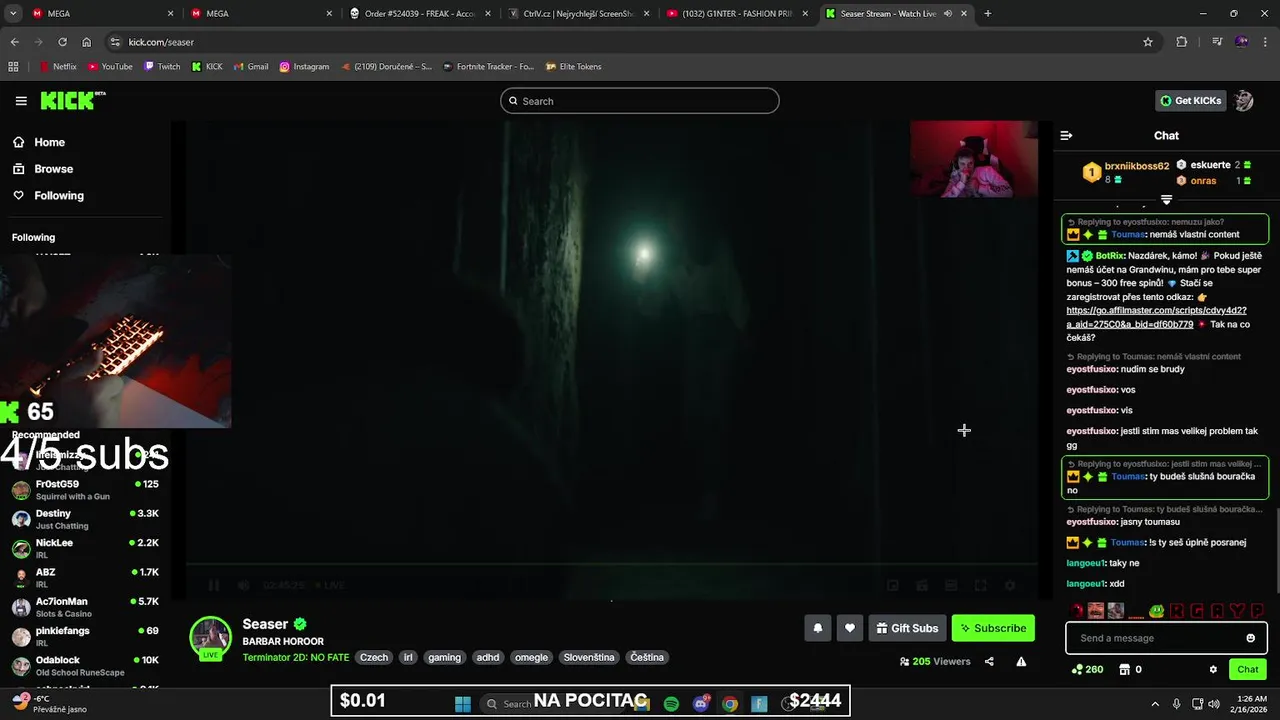Click brxniikboss62 in gift leaderboard
This screenshot has width=1280, height=720.
[x=1136, y=166]
